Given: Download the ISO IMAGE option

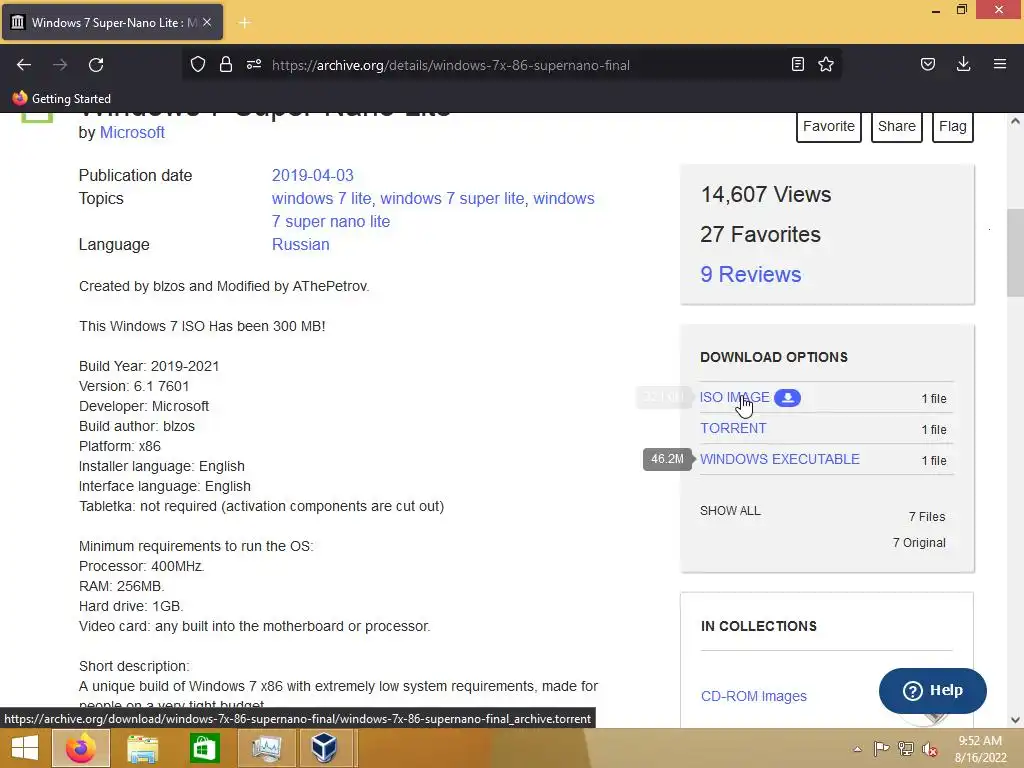Looking at the screenshot, I should click(735, 397).
